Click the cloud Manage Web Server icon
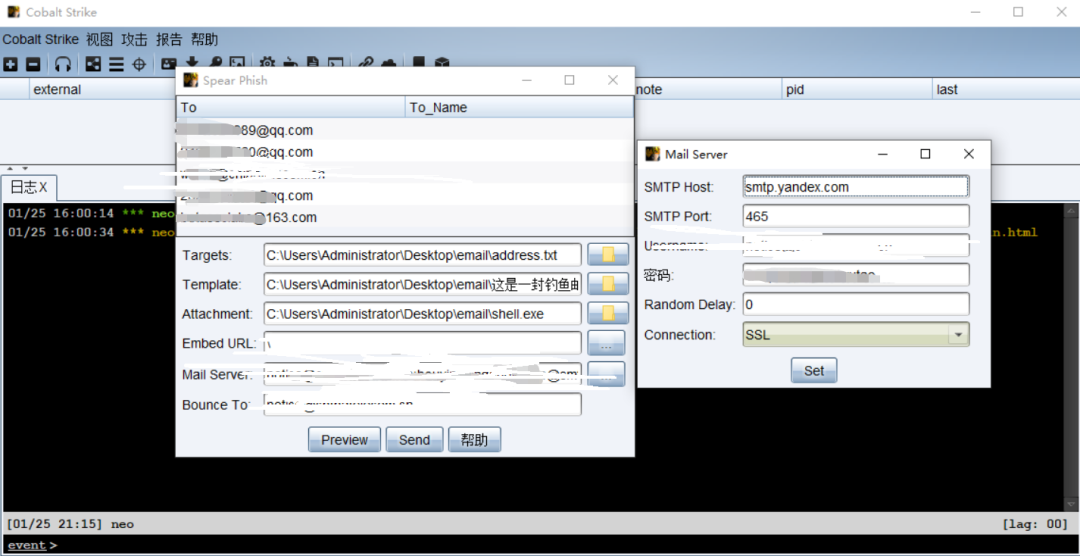The width and height of the screenshot is (1080, 556). [388, 61]
